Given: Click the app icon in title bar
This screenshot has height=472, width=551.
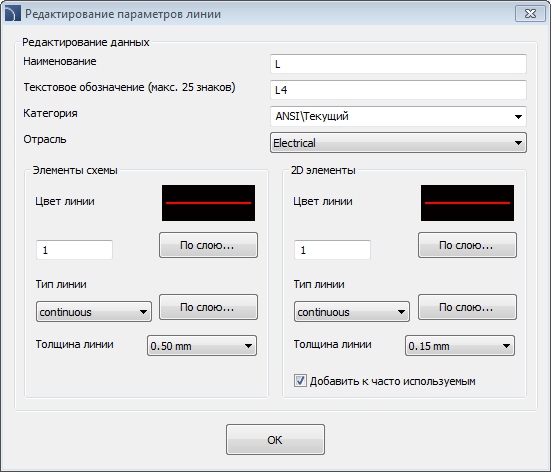Looking at the screenshot, I should tap(12, 14).
